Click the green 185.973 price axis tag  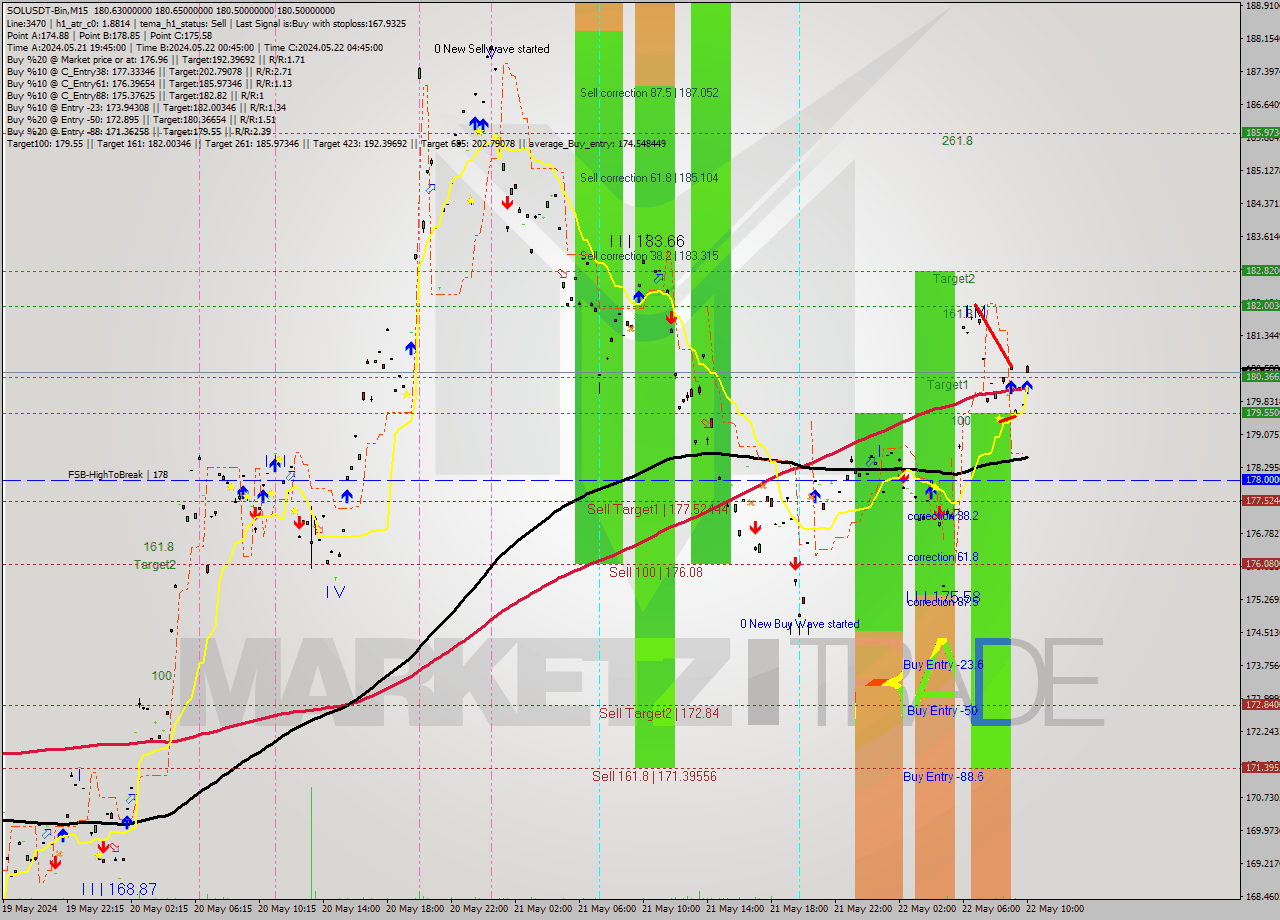(x=1259, y=132)
